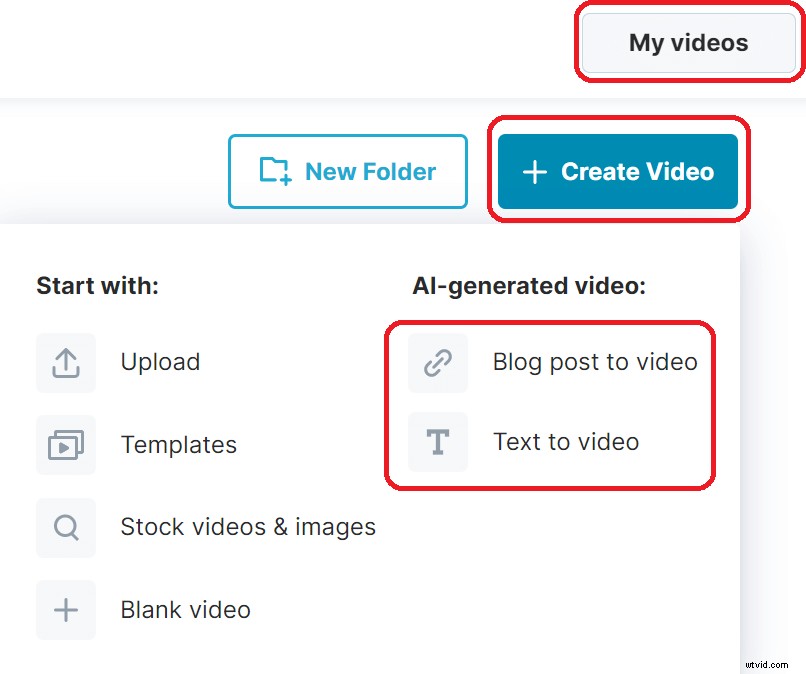Click the New Folder button
Viewport: 806px width, 674px height.
pyautogui.click(x=348, y=171)
